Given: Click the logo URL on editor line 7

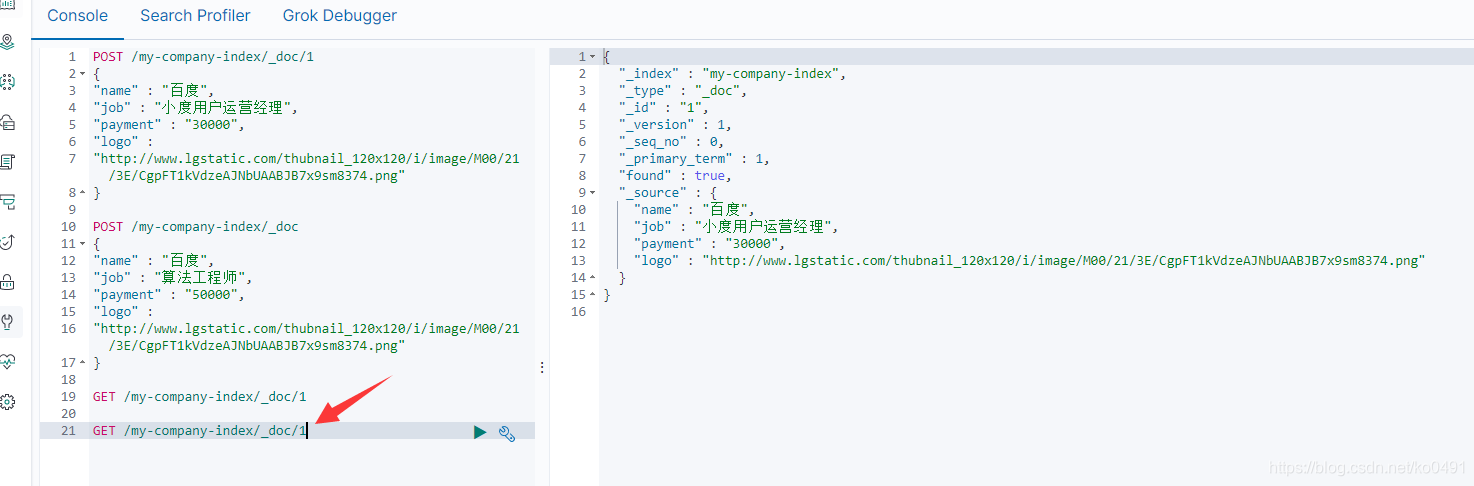Looking at the screenshot, I should (x=306, y=168).
